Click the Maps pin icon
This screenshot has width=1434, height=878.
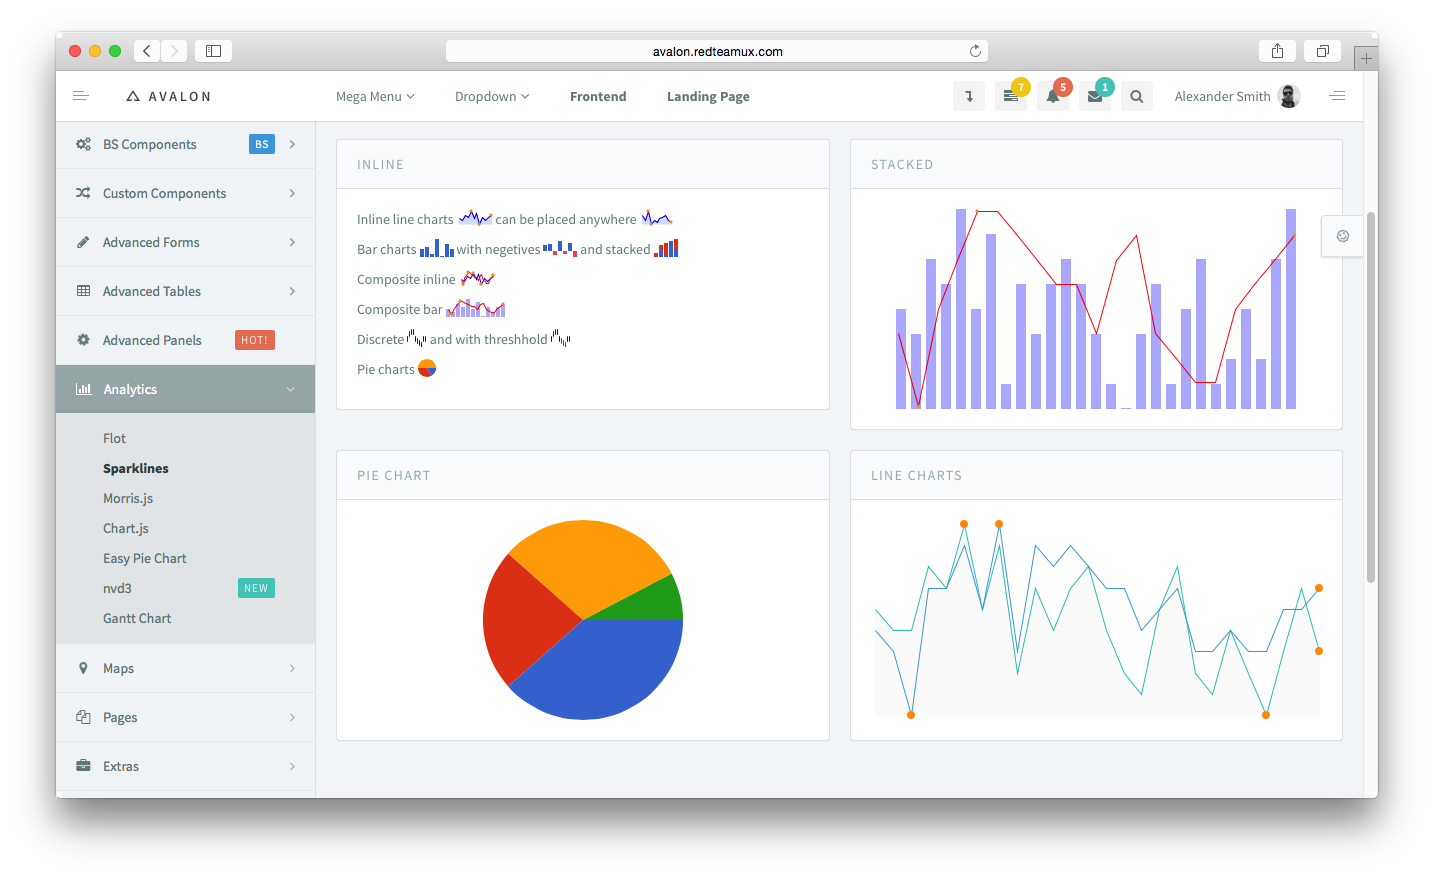tap(83, 668)
